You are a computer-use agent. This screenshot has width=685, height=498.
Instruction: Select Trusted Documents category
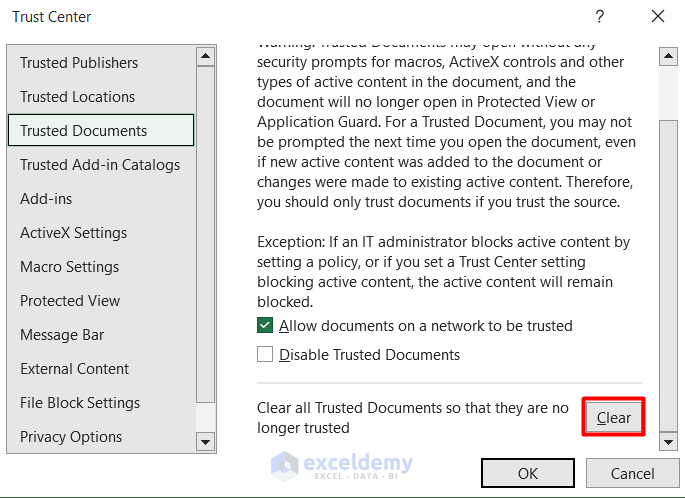coord(83,131)
